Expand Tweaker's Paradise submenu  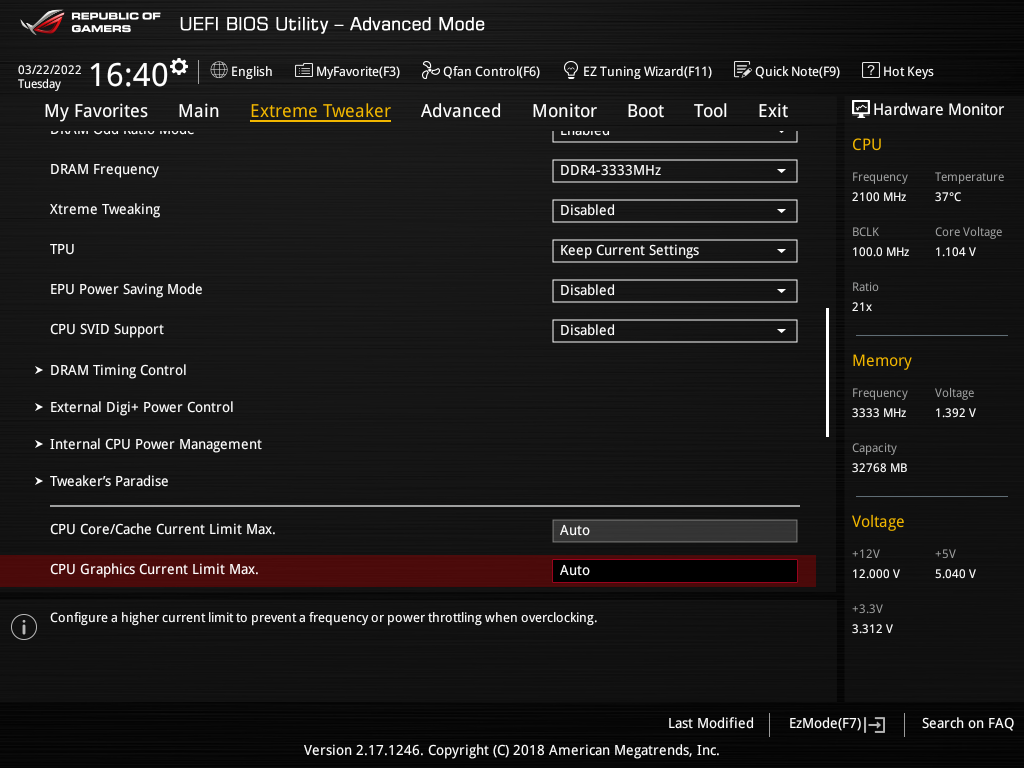pyautogui.click(x=102, y=481)
